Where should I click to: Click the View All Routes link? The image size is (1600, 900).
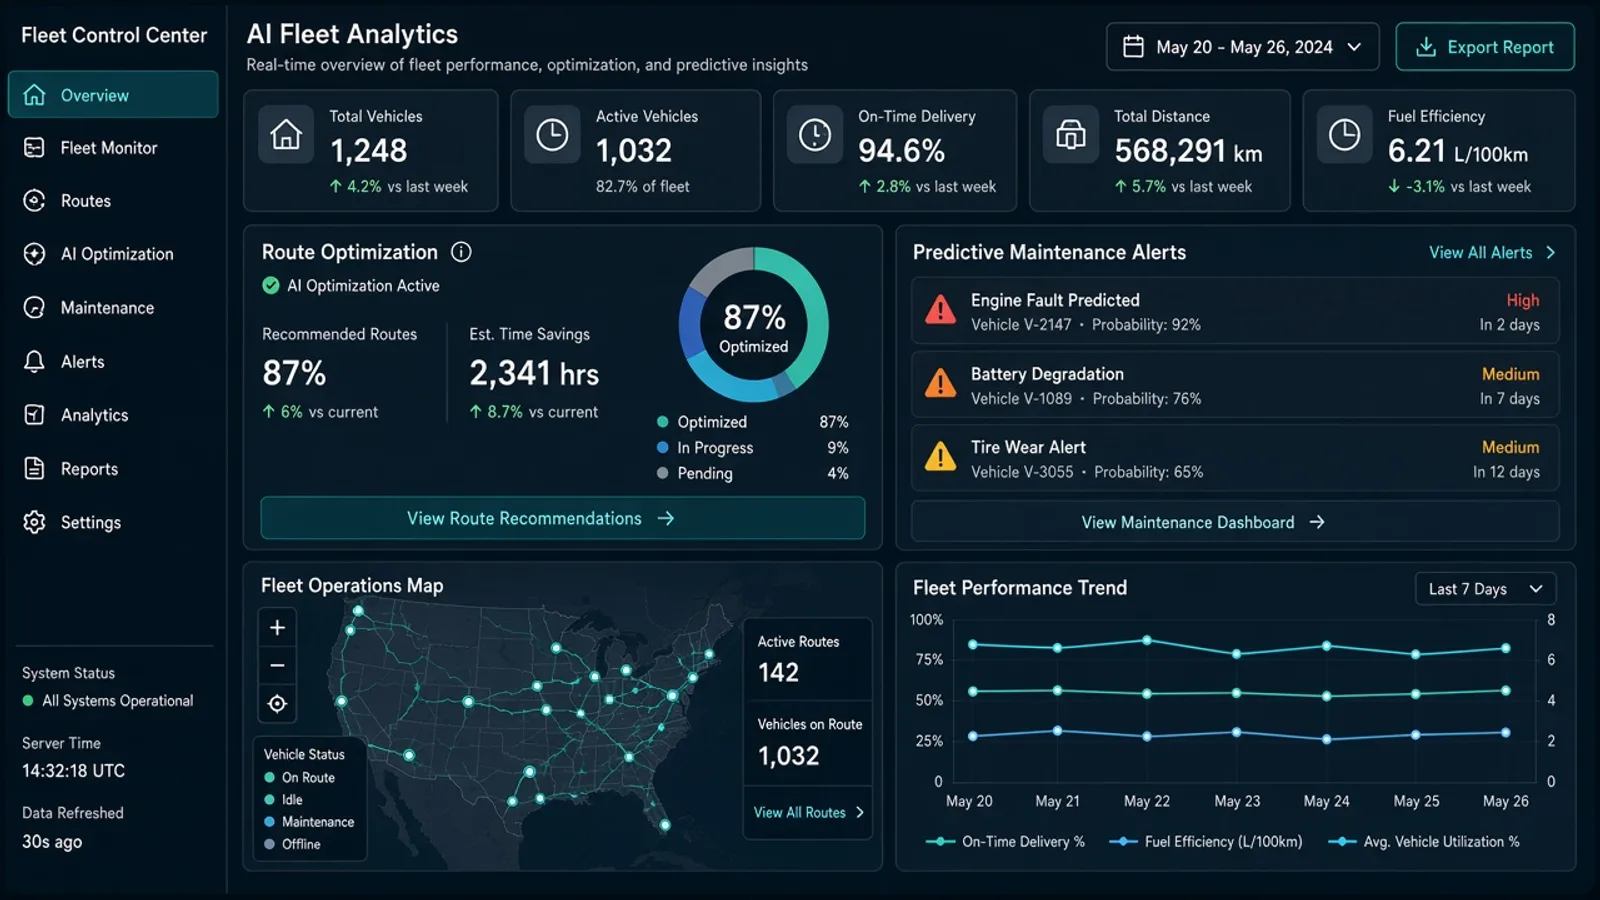pyautogui.click(x=808, y=812)
